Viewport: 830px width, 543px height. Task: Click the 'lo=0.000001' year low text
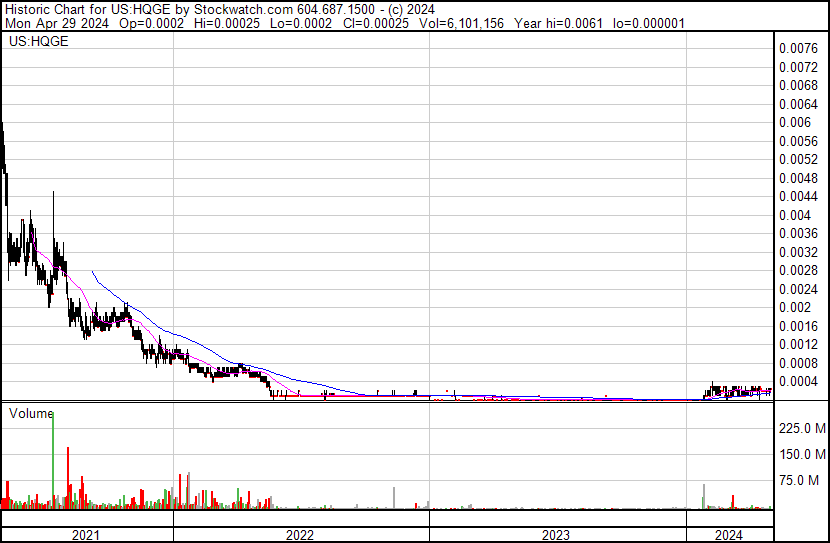[649, 23]
